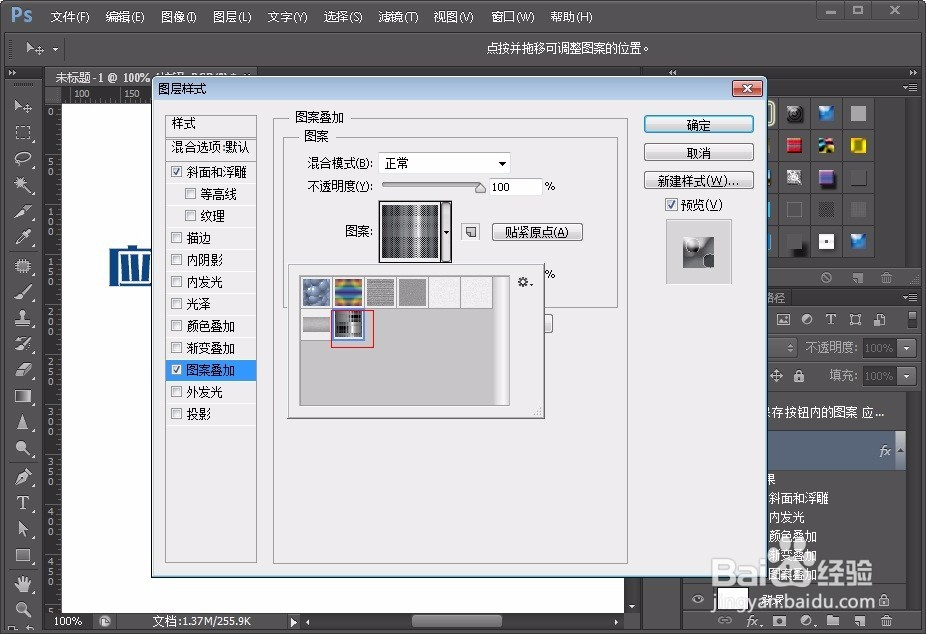This screenshot has height=634, width=926.
Task: Click create new preset from pattern icon
Action: pyautogui.click(x=471, y=232)
